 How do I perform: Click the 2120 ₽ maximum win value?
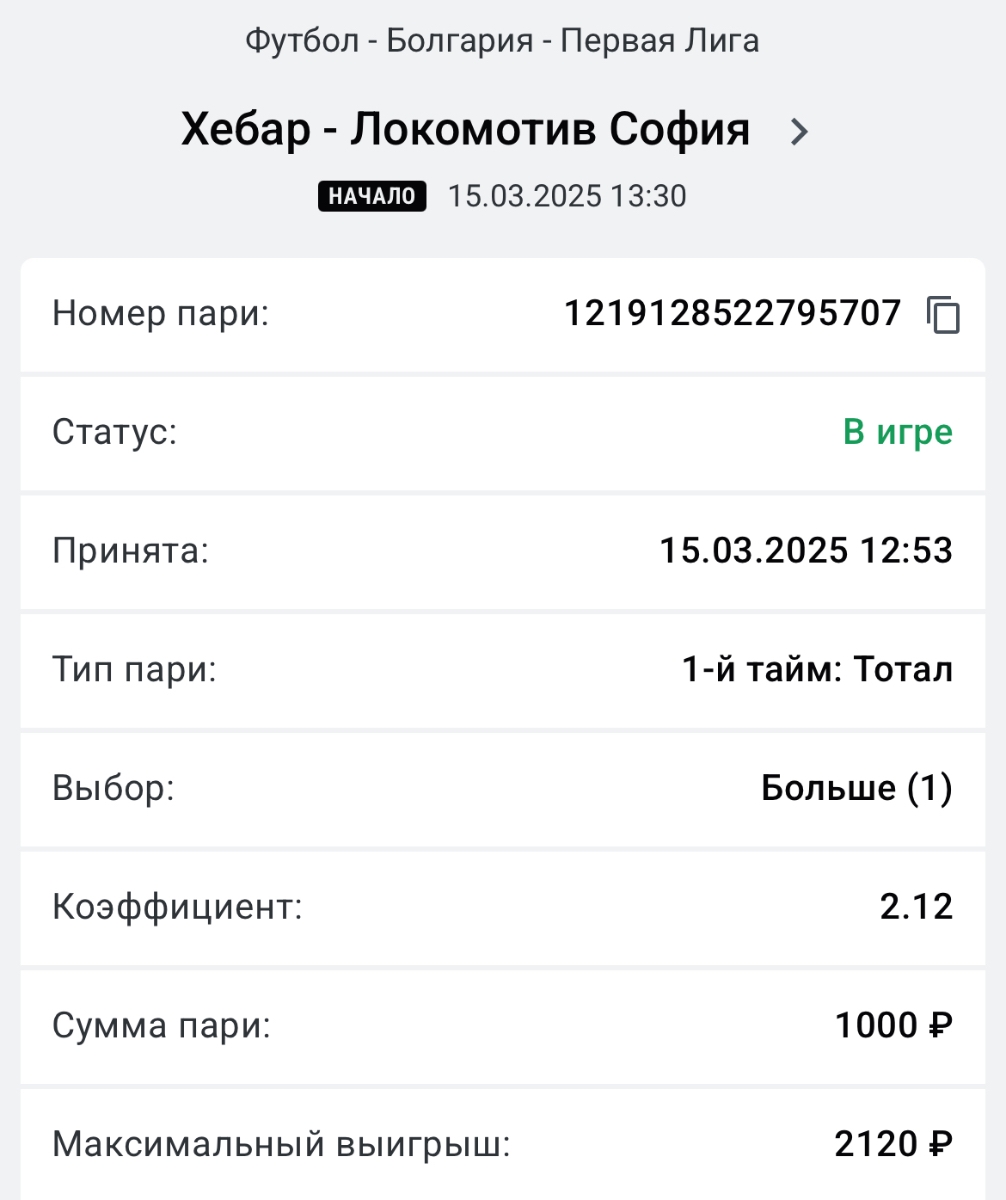pyautogui.click(x=894, y=1143)
